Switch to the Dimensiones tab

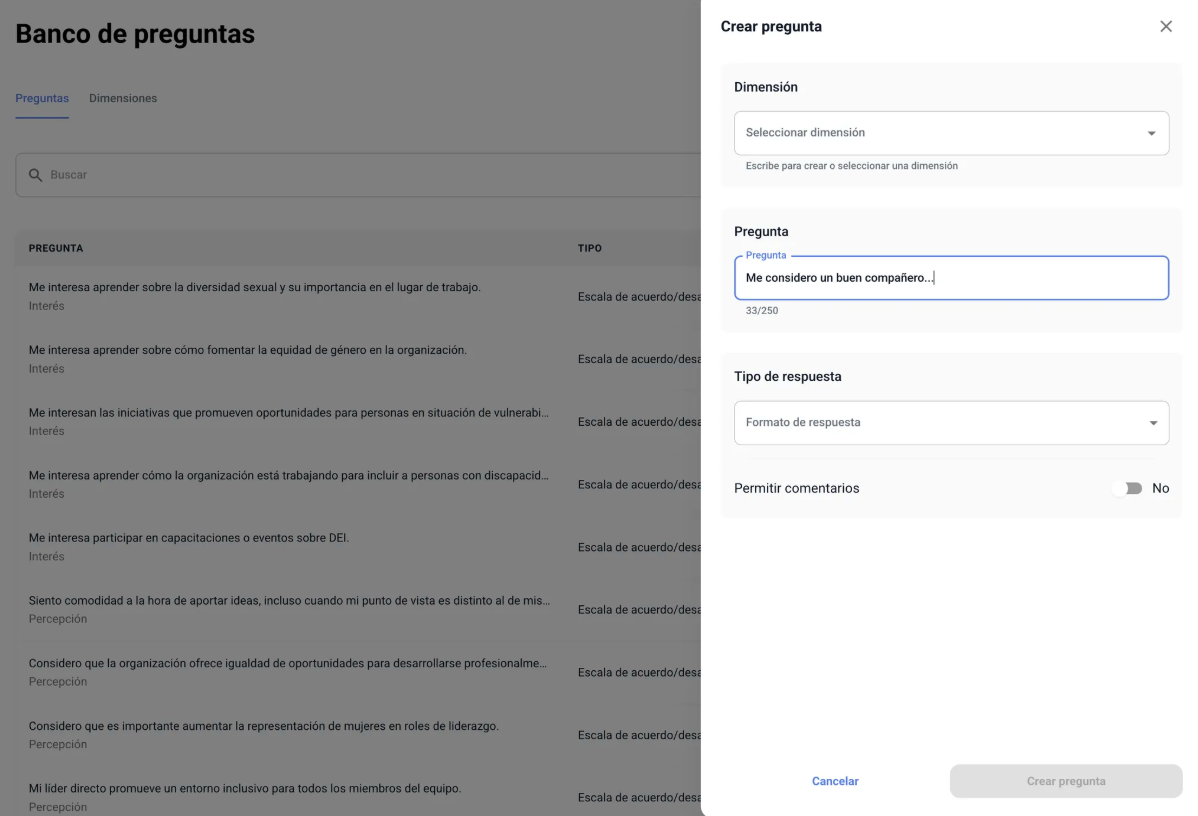[123, 98]
